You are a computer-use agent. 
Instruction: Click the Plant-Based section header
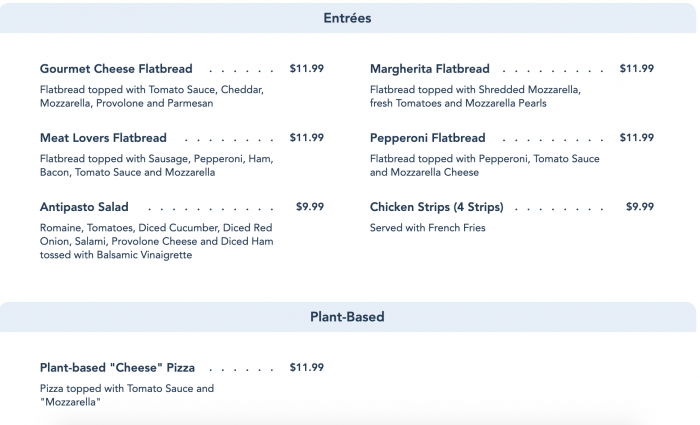click(x=347, y=317)
